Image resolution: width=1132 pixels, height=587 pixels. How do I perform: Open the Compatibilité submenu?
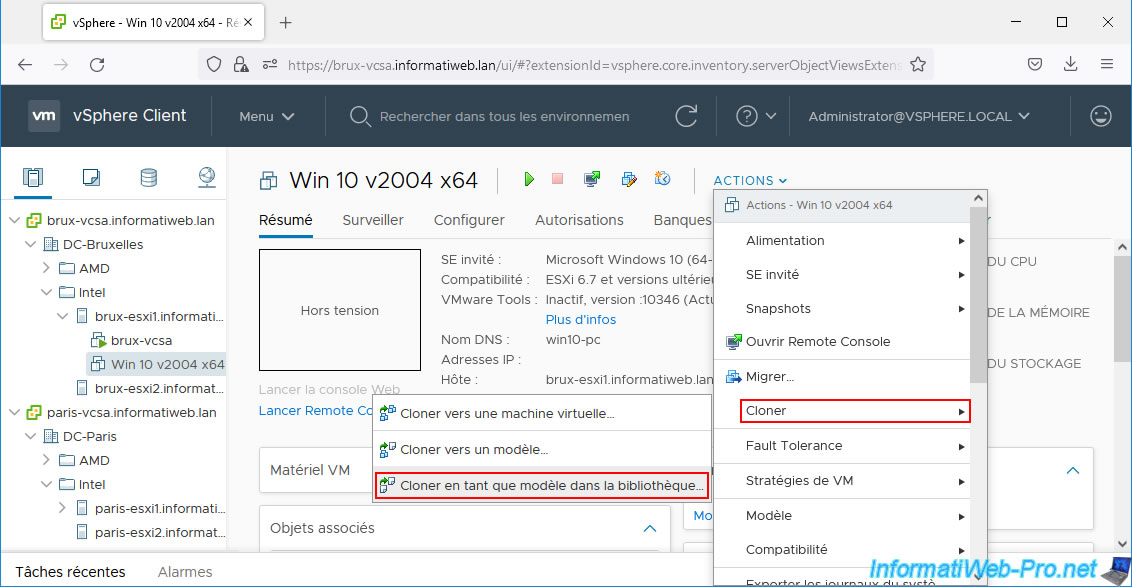[843, 549]
